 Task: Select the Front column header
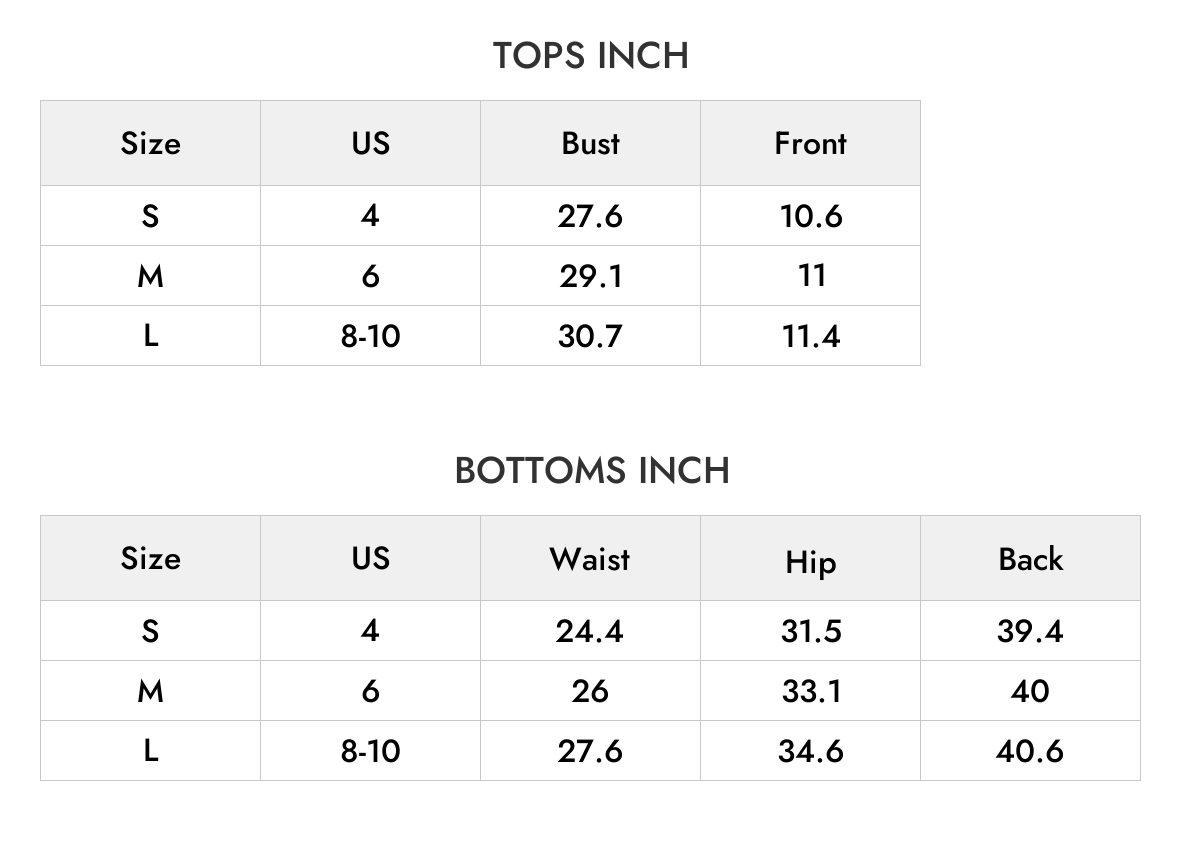point(810,143)
